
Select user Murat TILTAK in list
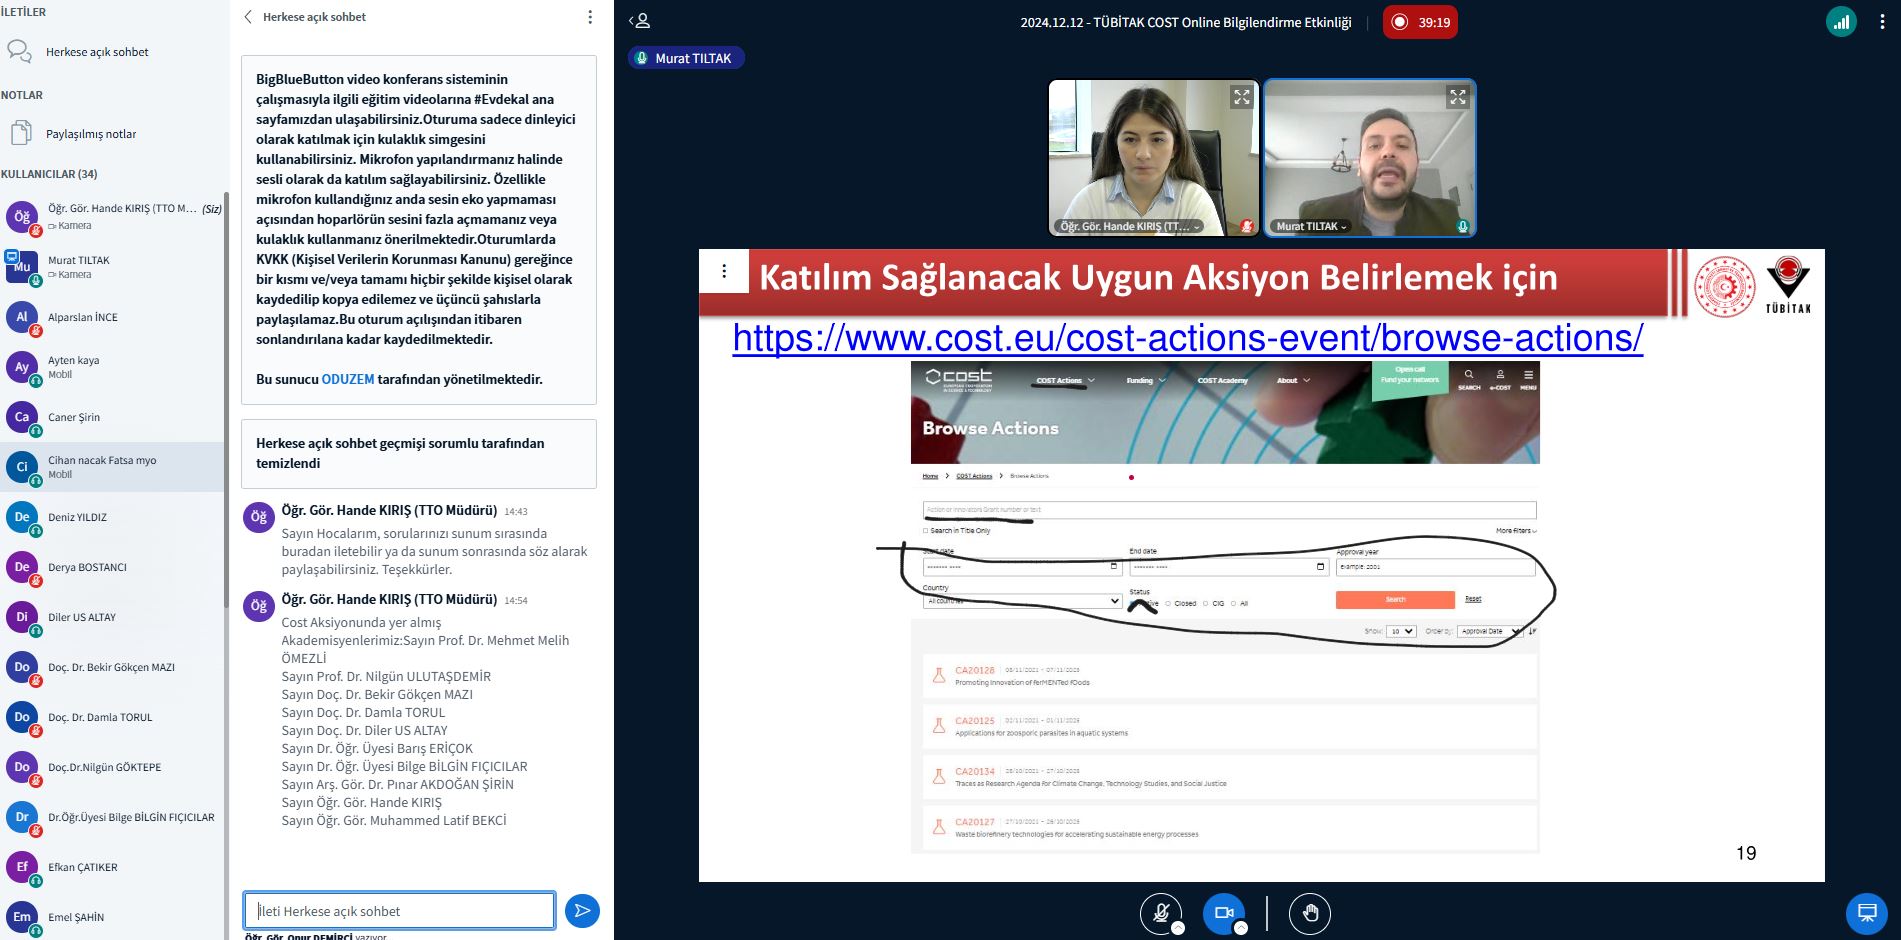click(x=113, y=267)
